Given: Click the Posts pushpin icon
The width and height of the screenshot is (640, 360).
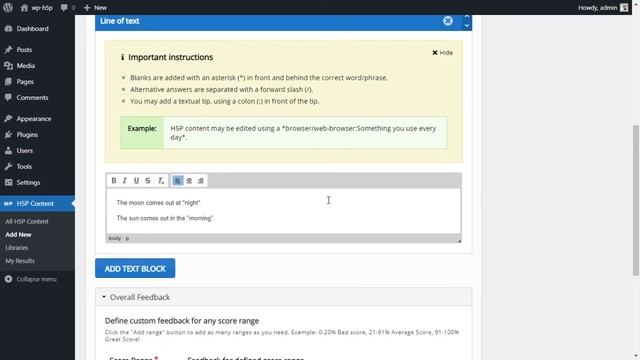Looking at the screenshot, I should tap(8, 49).
